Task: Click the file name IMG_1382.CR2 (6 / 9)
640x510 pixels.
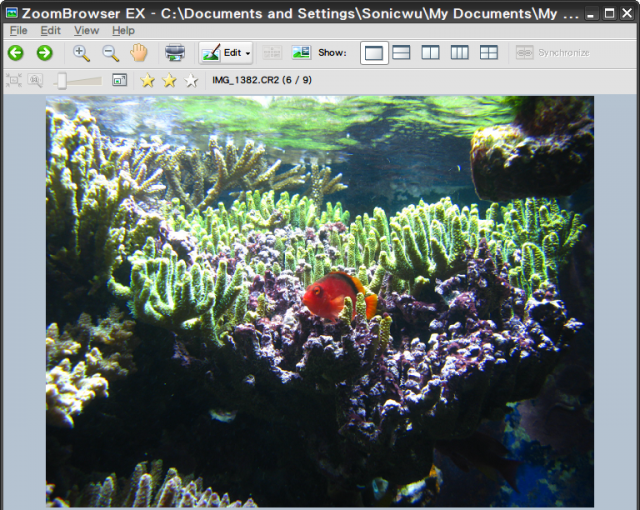Action: 262,80
